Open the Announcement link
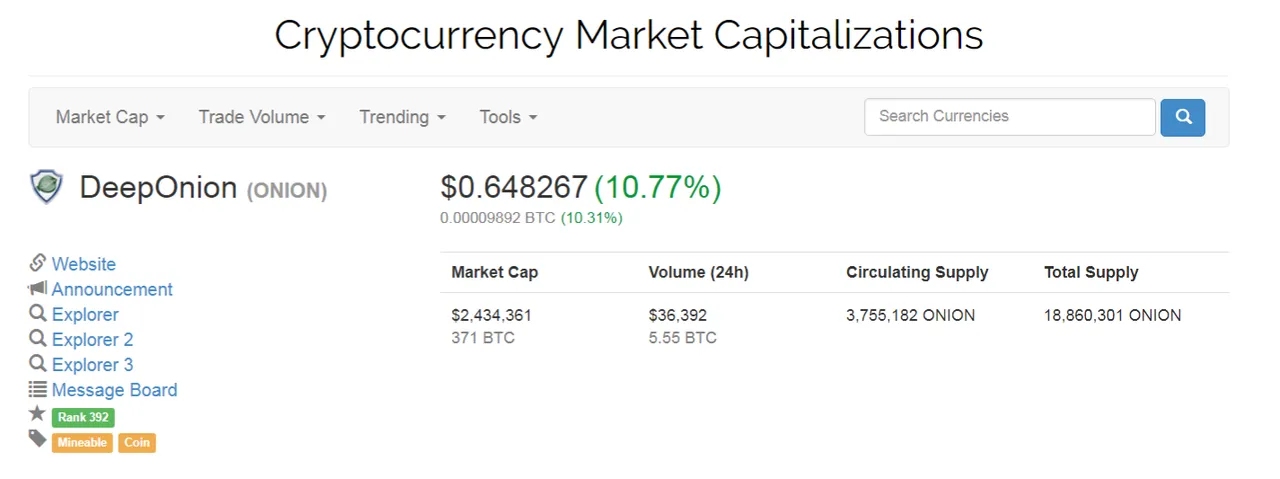The image size is (1280, 479). click(112, 289)
